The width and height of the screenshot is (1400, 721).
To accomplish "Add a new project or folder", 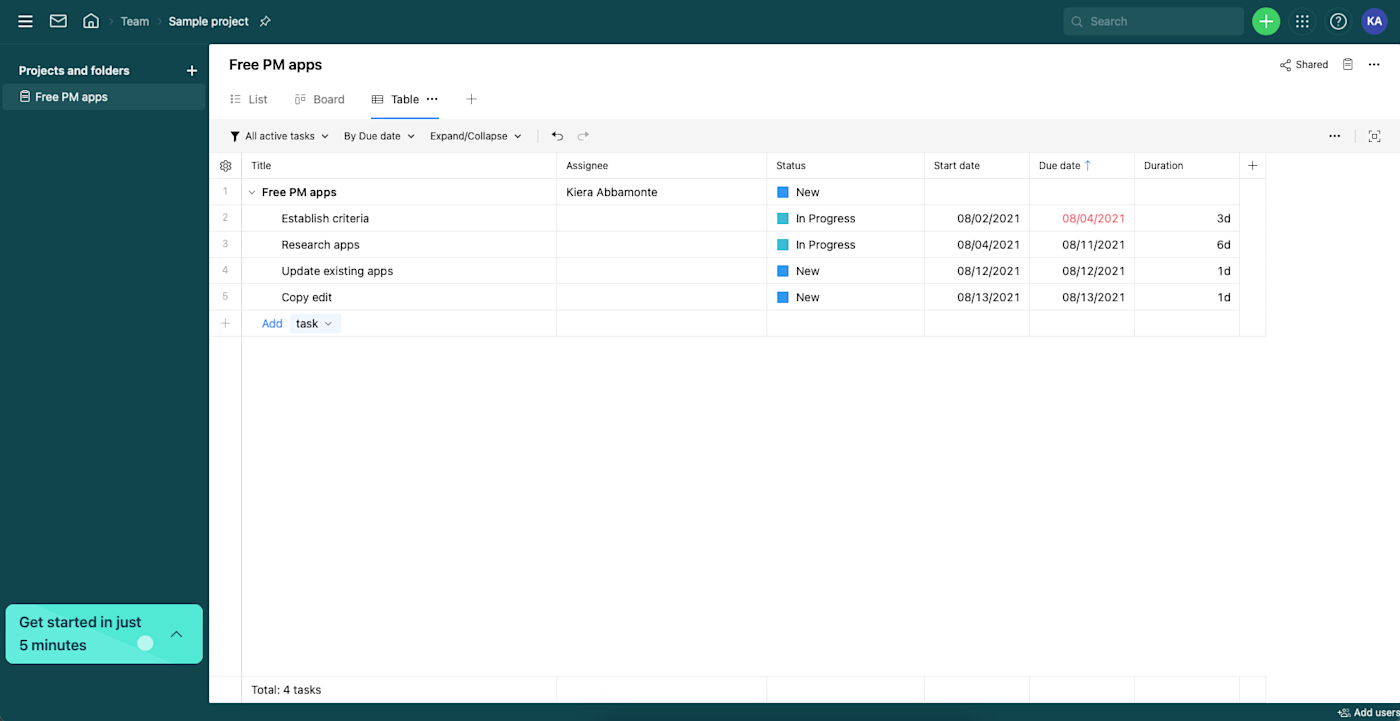I will click(x=192, y=71).
